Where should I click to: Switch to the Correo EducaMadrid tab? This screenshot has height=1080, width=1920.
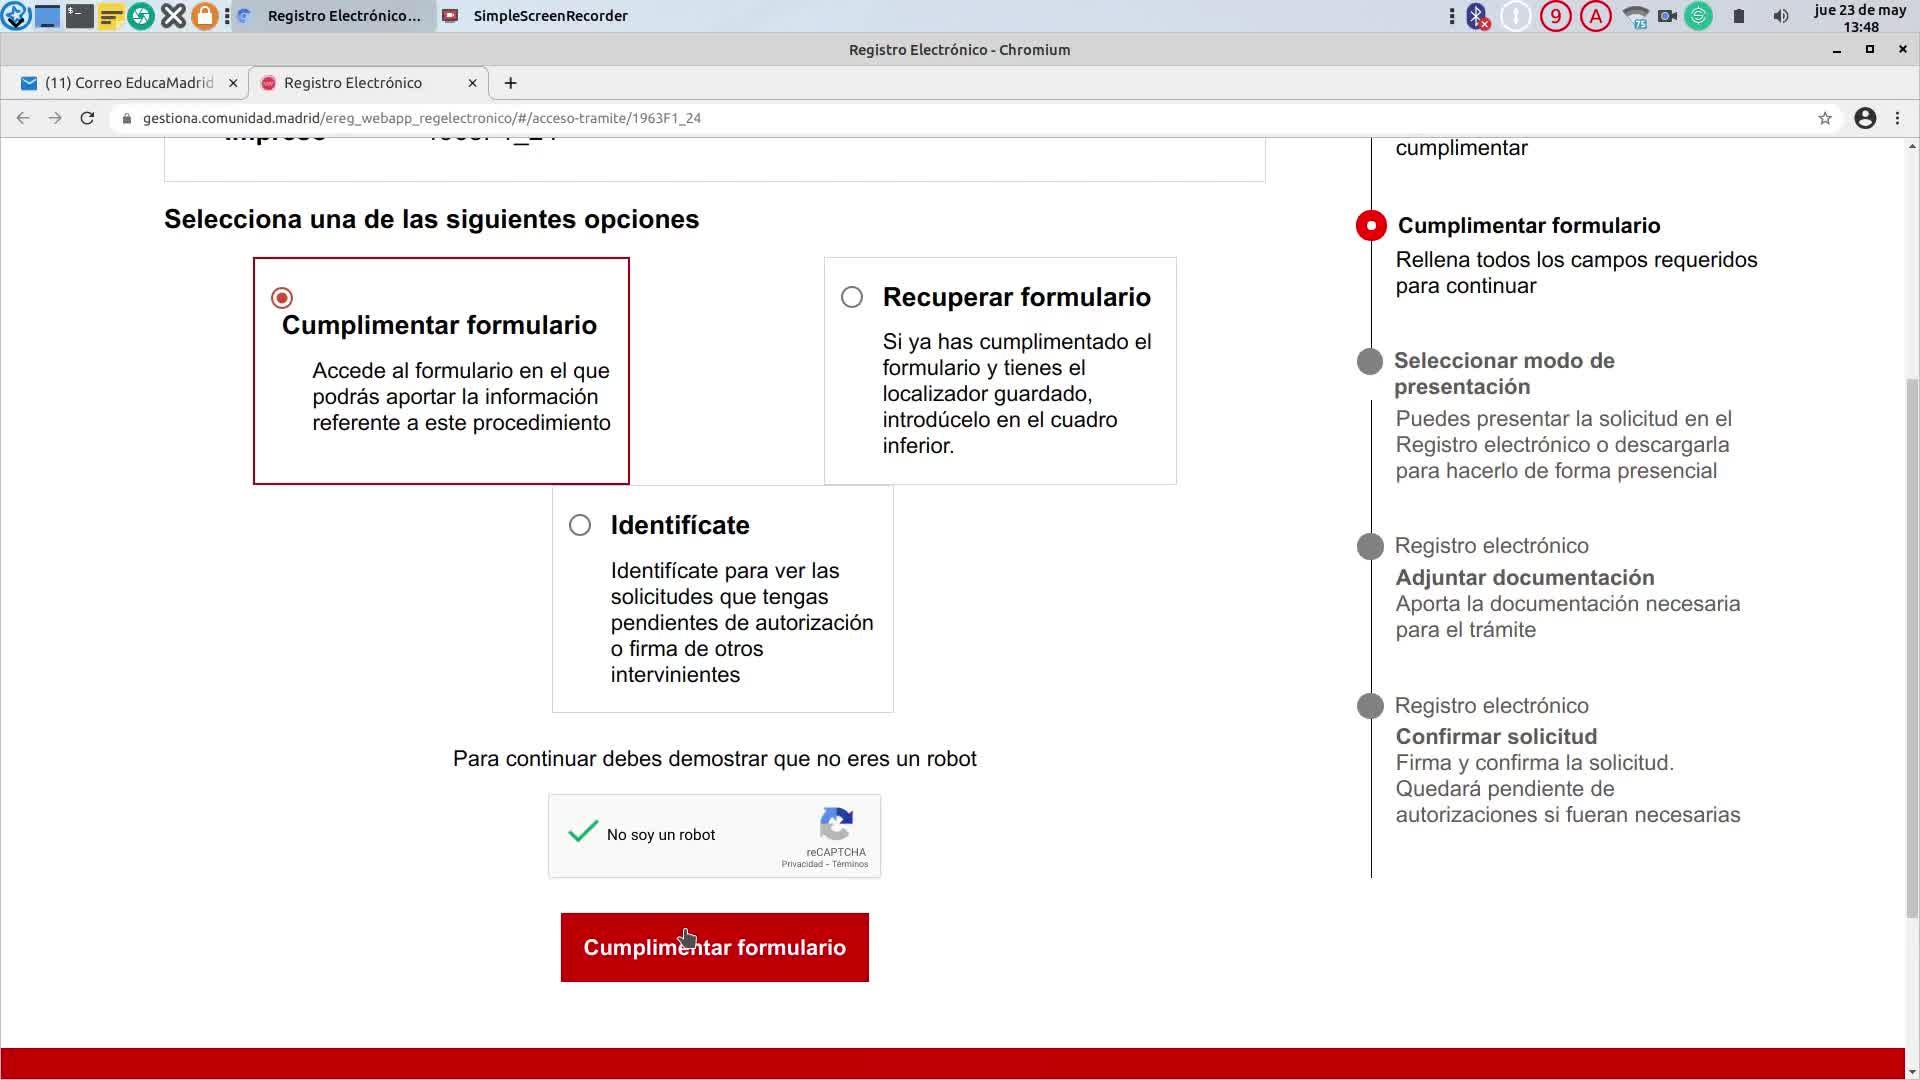point(128,83)
